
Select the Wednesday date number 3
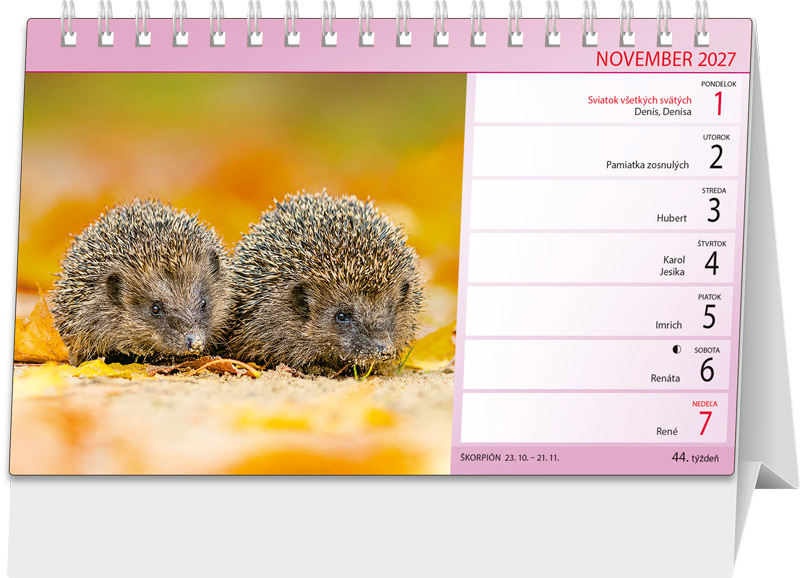point(714,210)
